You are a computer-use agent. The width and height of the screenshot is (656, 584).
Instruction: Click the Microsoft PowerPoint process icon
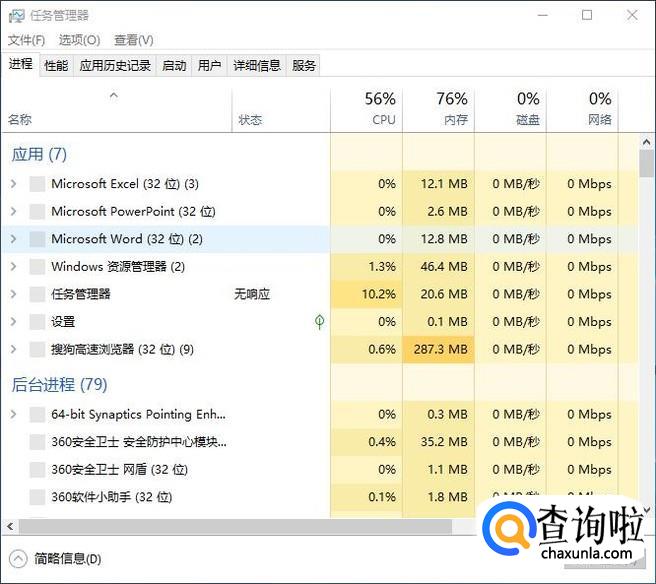click(37, 212)
